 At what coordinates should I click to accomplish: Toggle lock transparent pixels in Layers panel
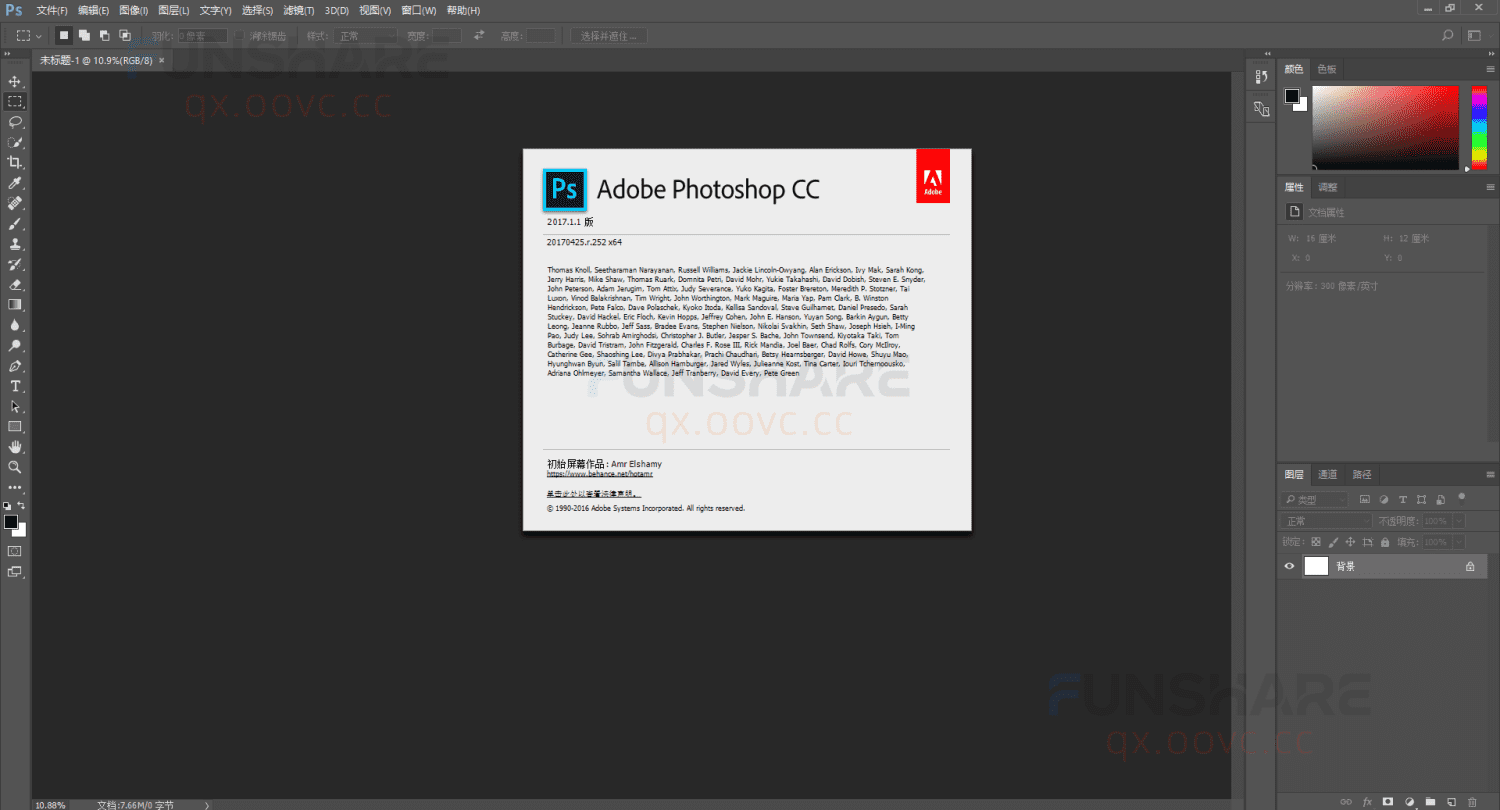(1316, 542)
